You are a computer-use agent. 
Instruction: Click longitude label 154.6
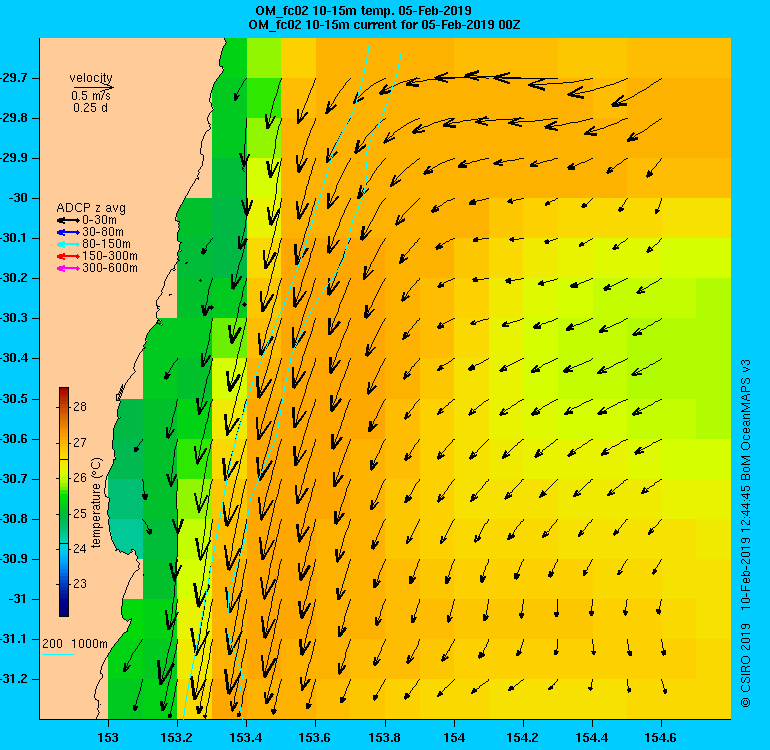pos(660,738)
